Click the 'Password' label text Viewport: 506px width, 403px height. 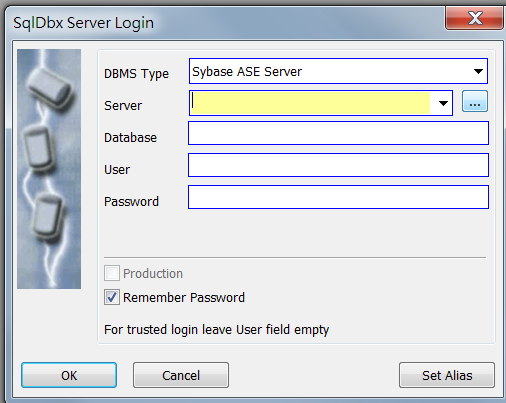pos(131,202)
